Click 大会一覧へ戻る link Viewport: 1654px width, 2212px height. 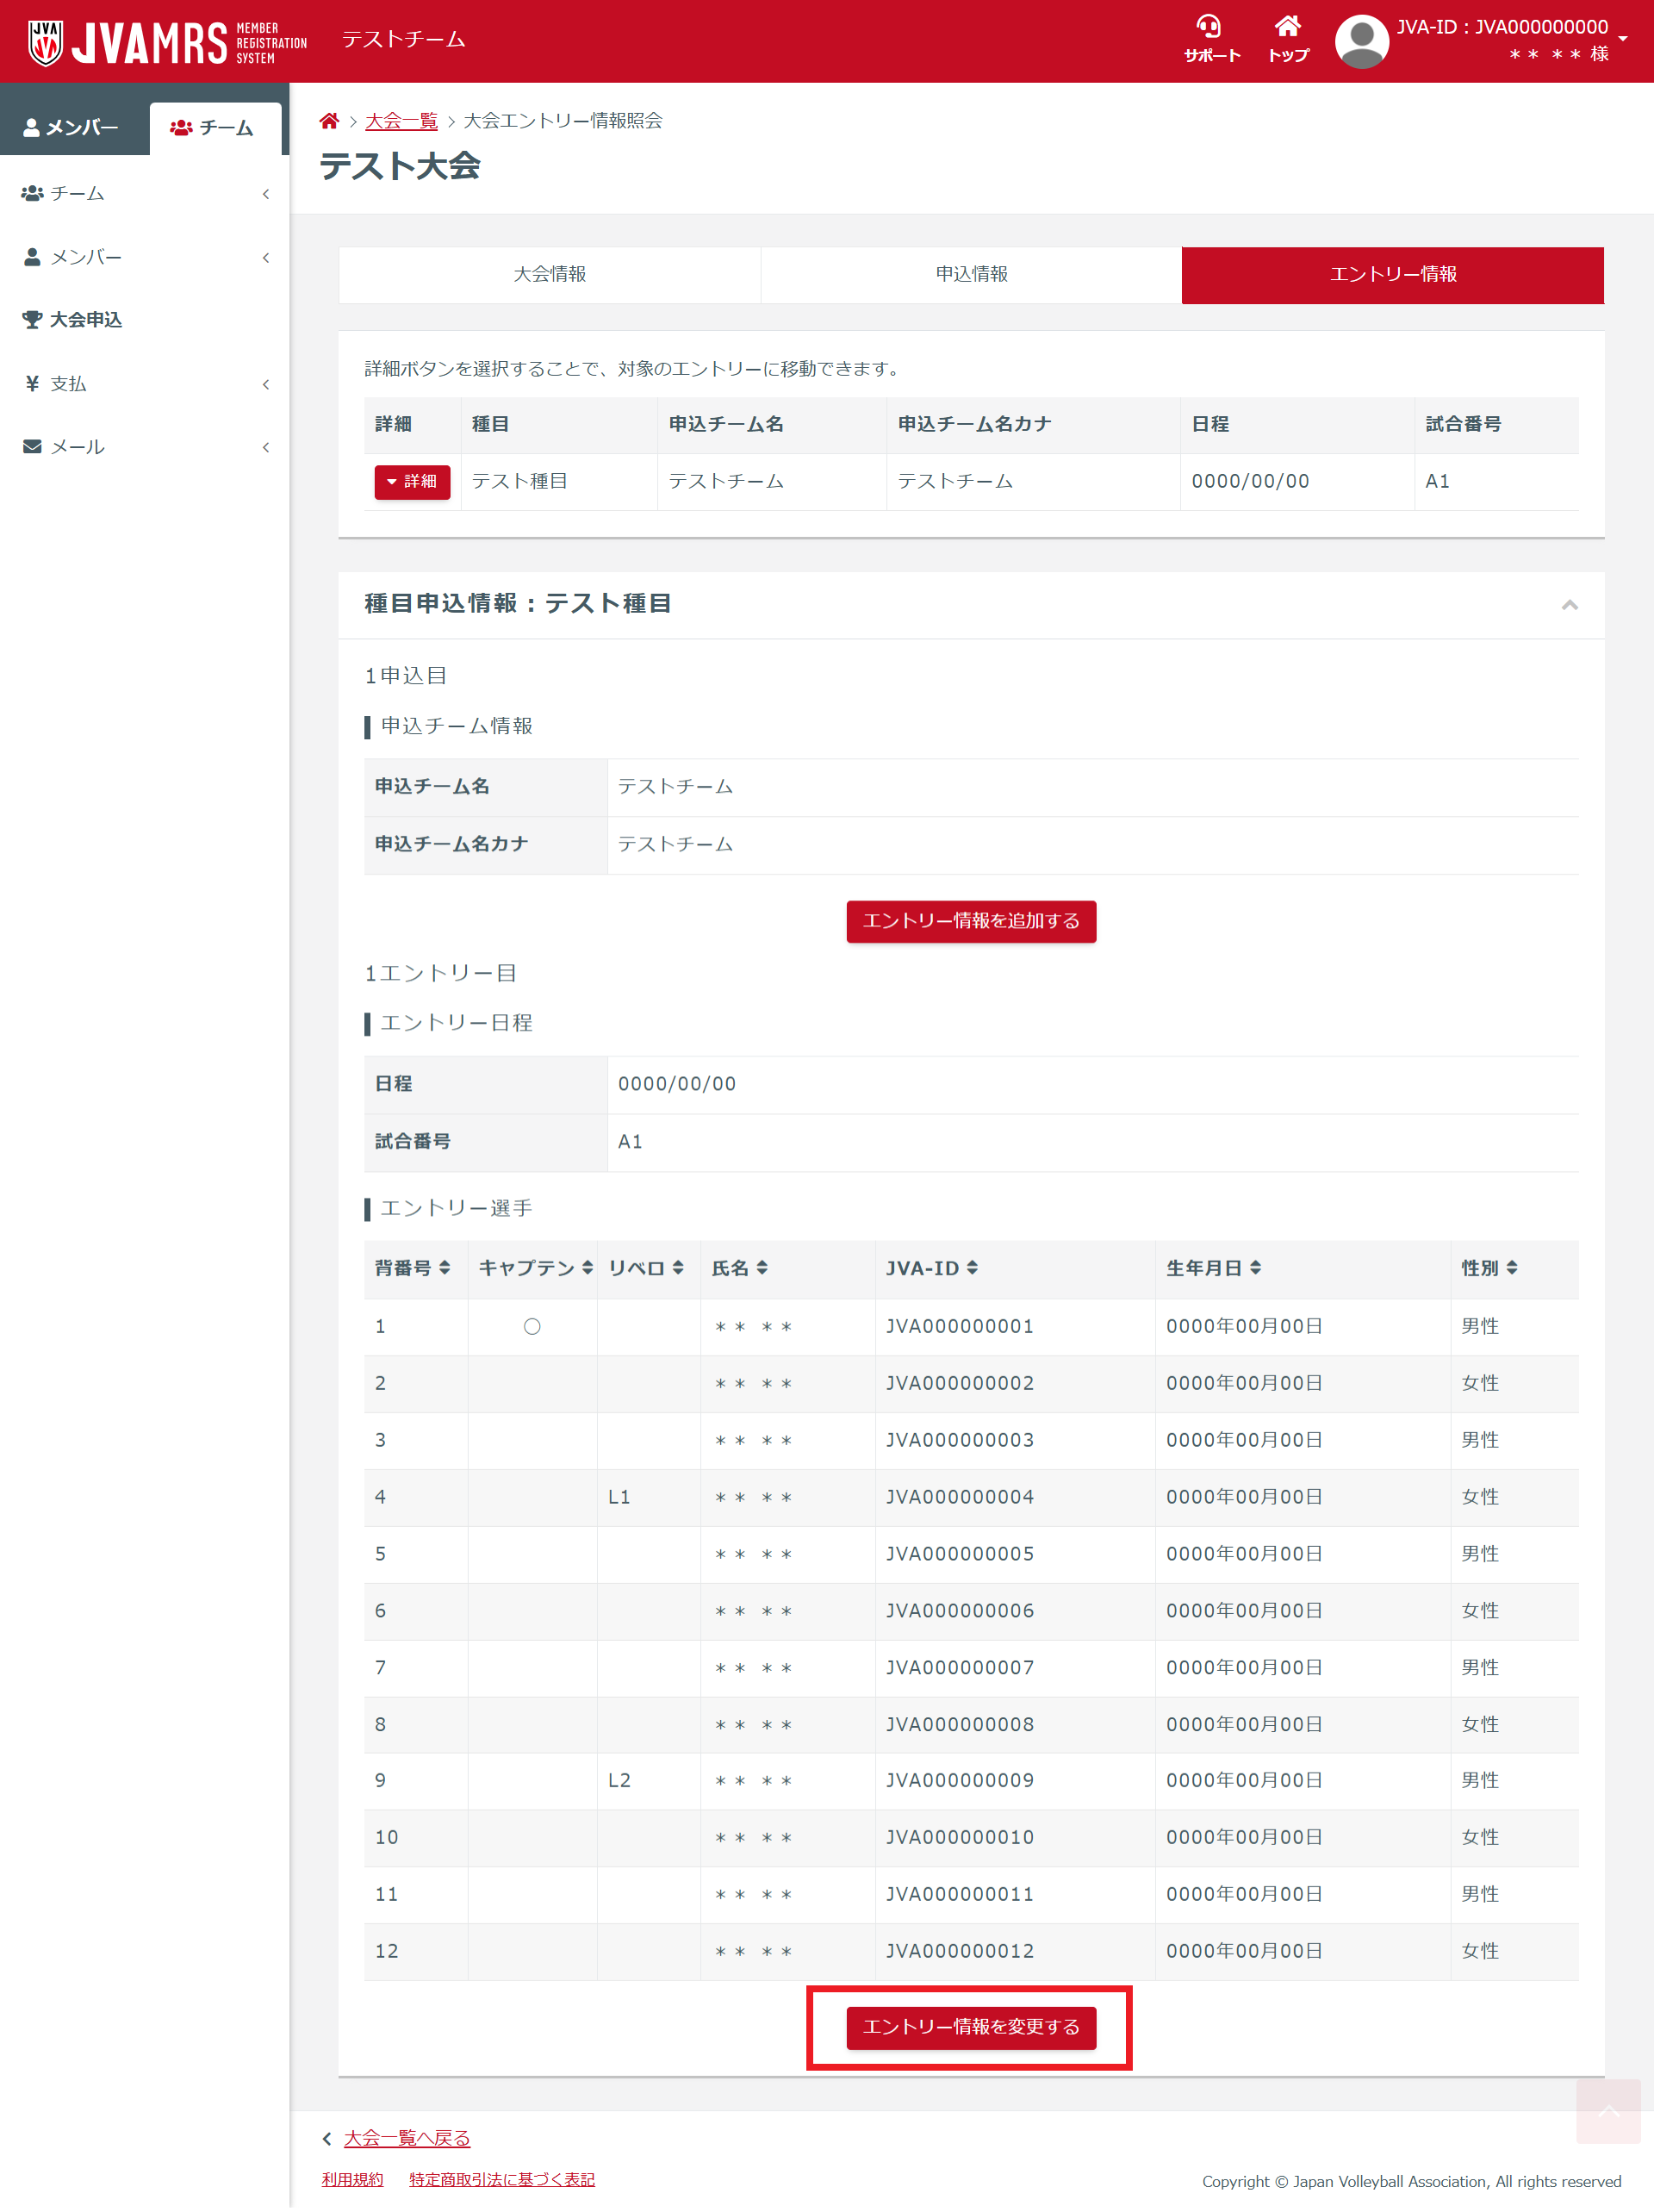(x=406, y=2138)
